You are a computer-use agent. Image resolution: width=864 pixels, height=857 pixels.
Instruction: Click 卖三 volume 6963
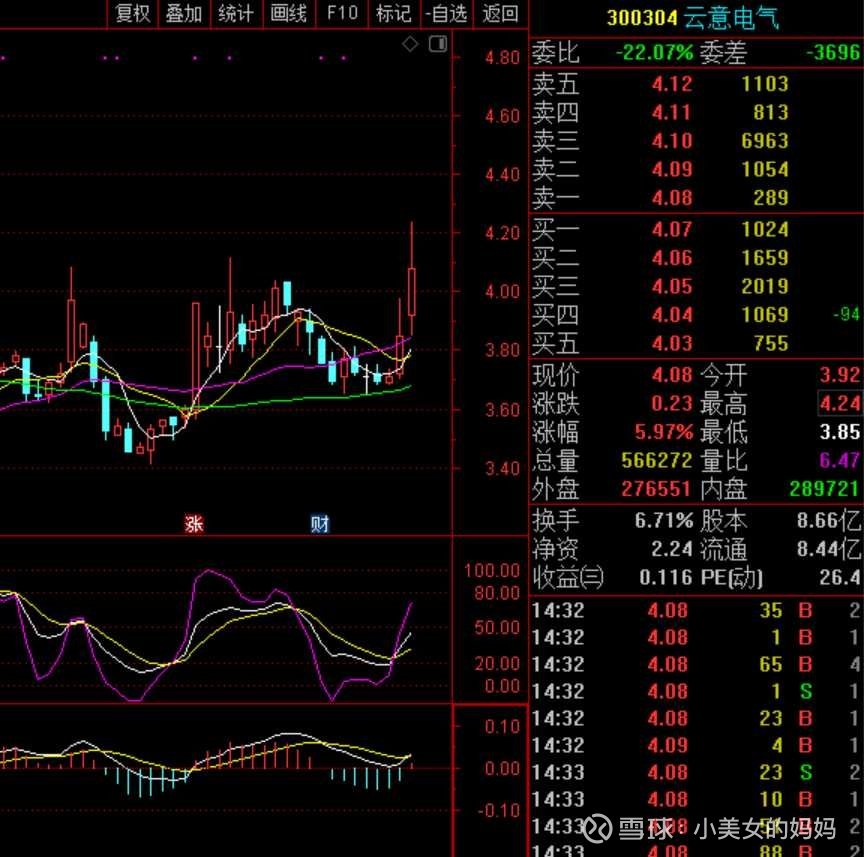765,141
